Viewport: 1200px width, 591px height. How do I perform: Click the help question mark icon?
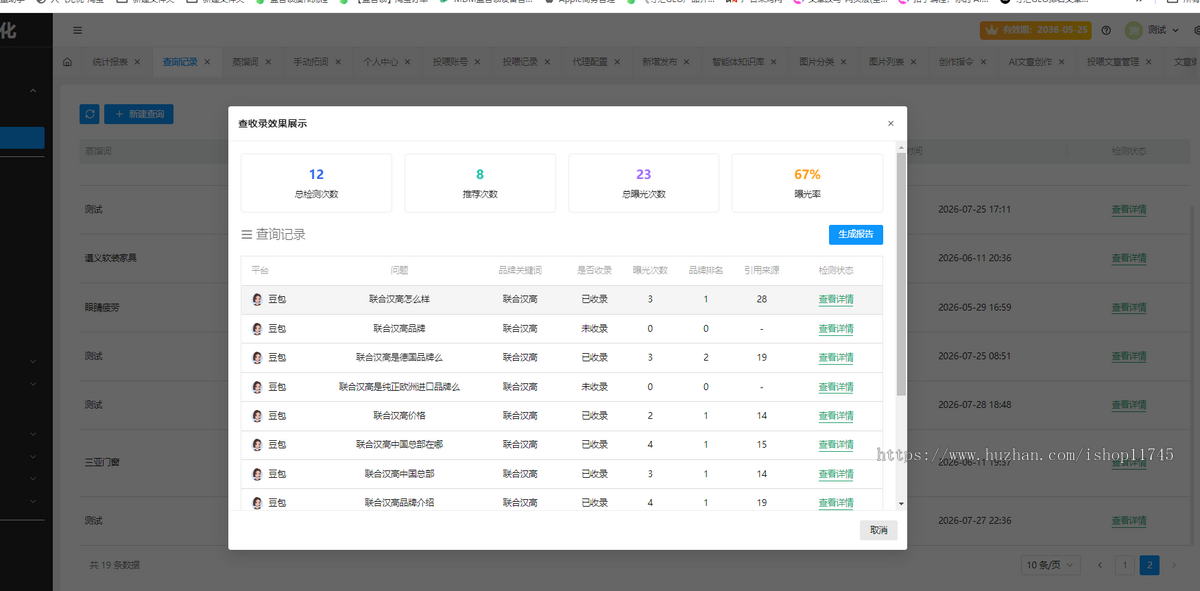click(x=1106, y=31)
